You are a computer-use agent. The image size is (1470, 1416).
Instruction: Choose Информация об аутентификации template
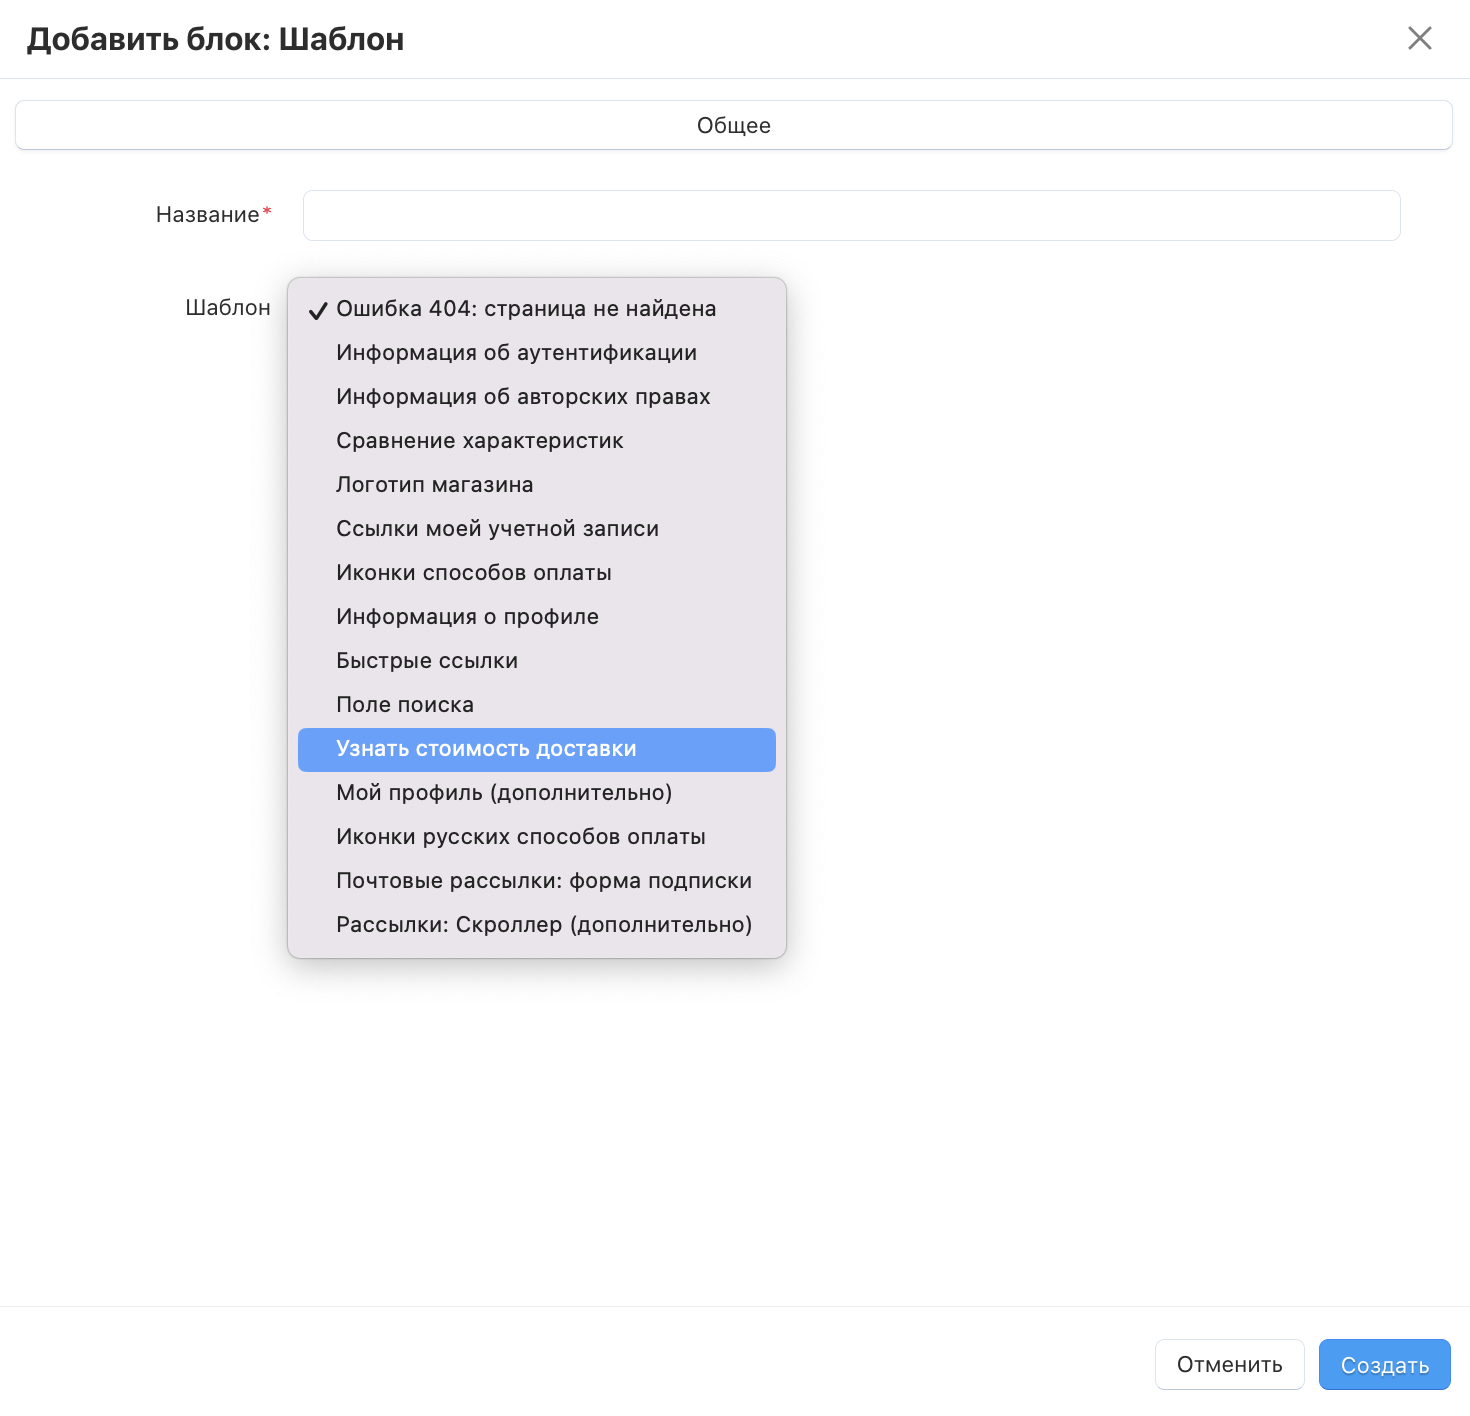(x=516, y=353)
